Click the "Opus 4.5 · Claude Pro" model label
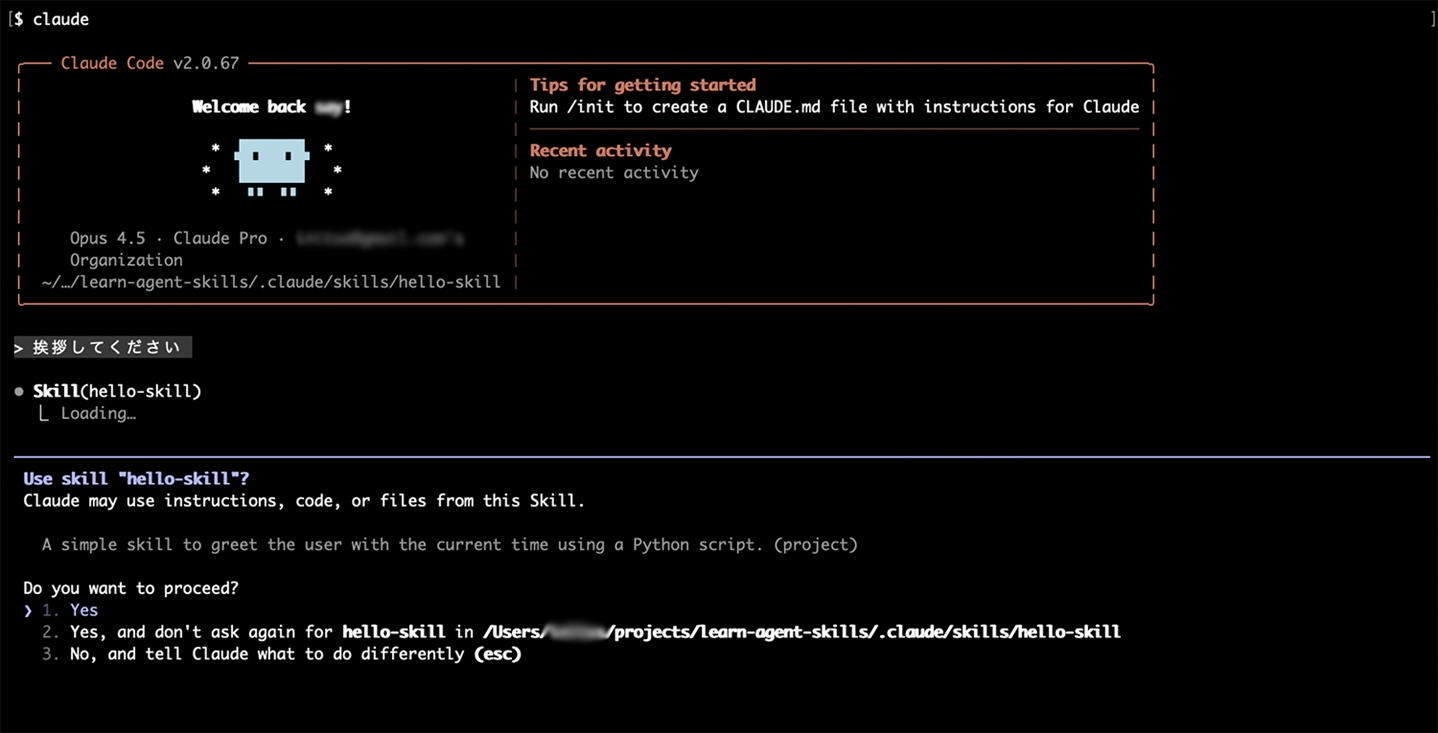 click(x=168, y=238)
